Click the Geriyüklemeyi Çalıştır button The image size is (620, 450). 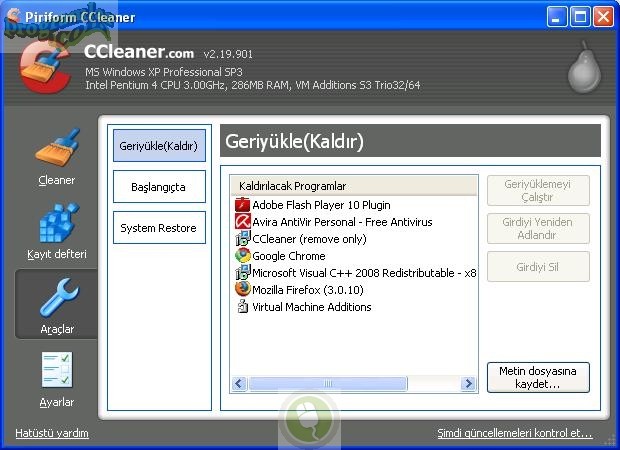tap(538, 191)
